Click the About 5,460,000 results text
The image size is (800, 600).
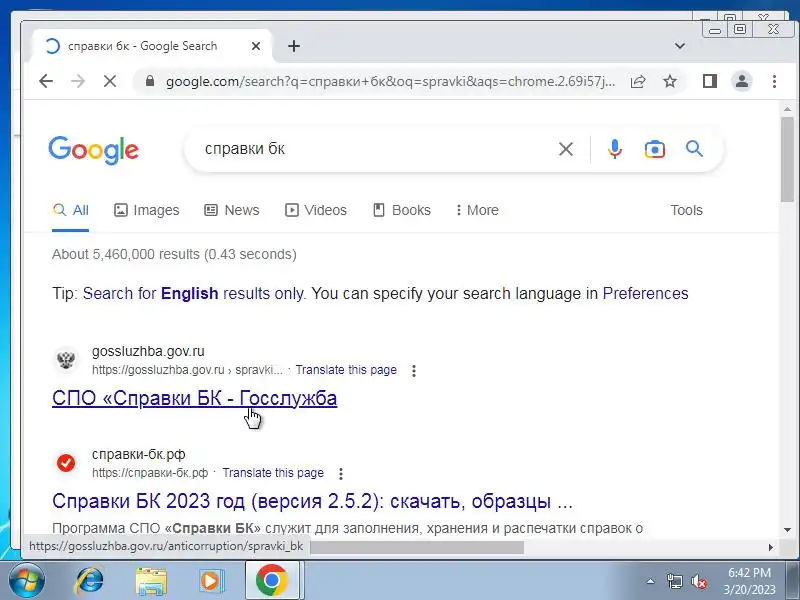174,254
